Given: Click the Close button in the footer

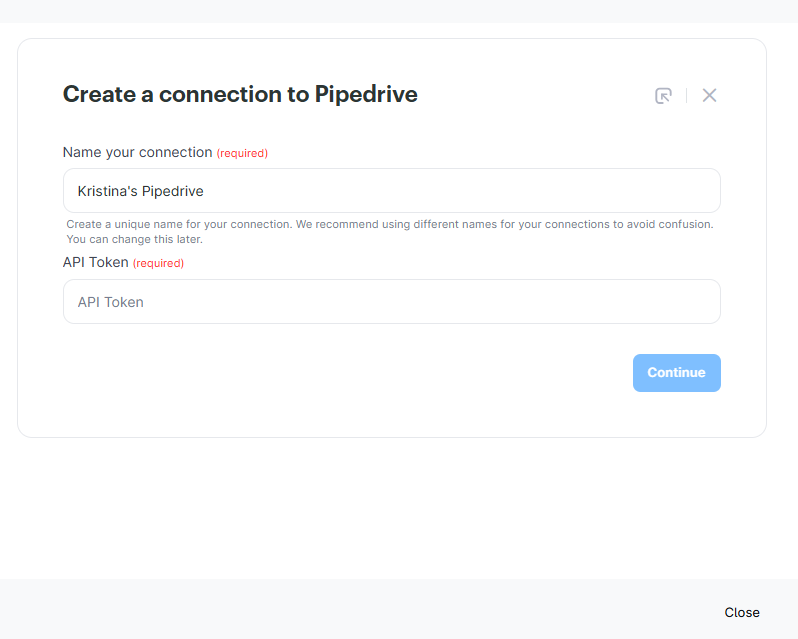Looking at the screenshot, I should pos(742,612).
